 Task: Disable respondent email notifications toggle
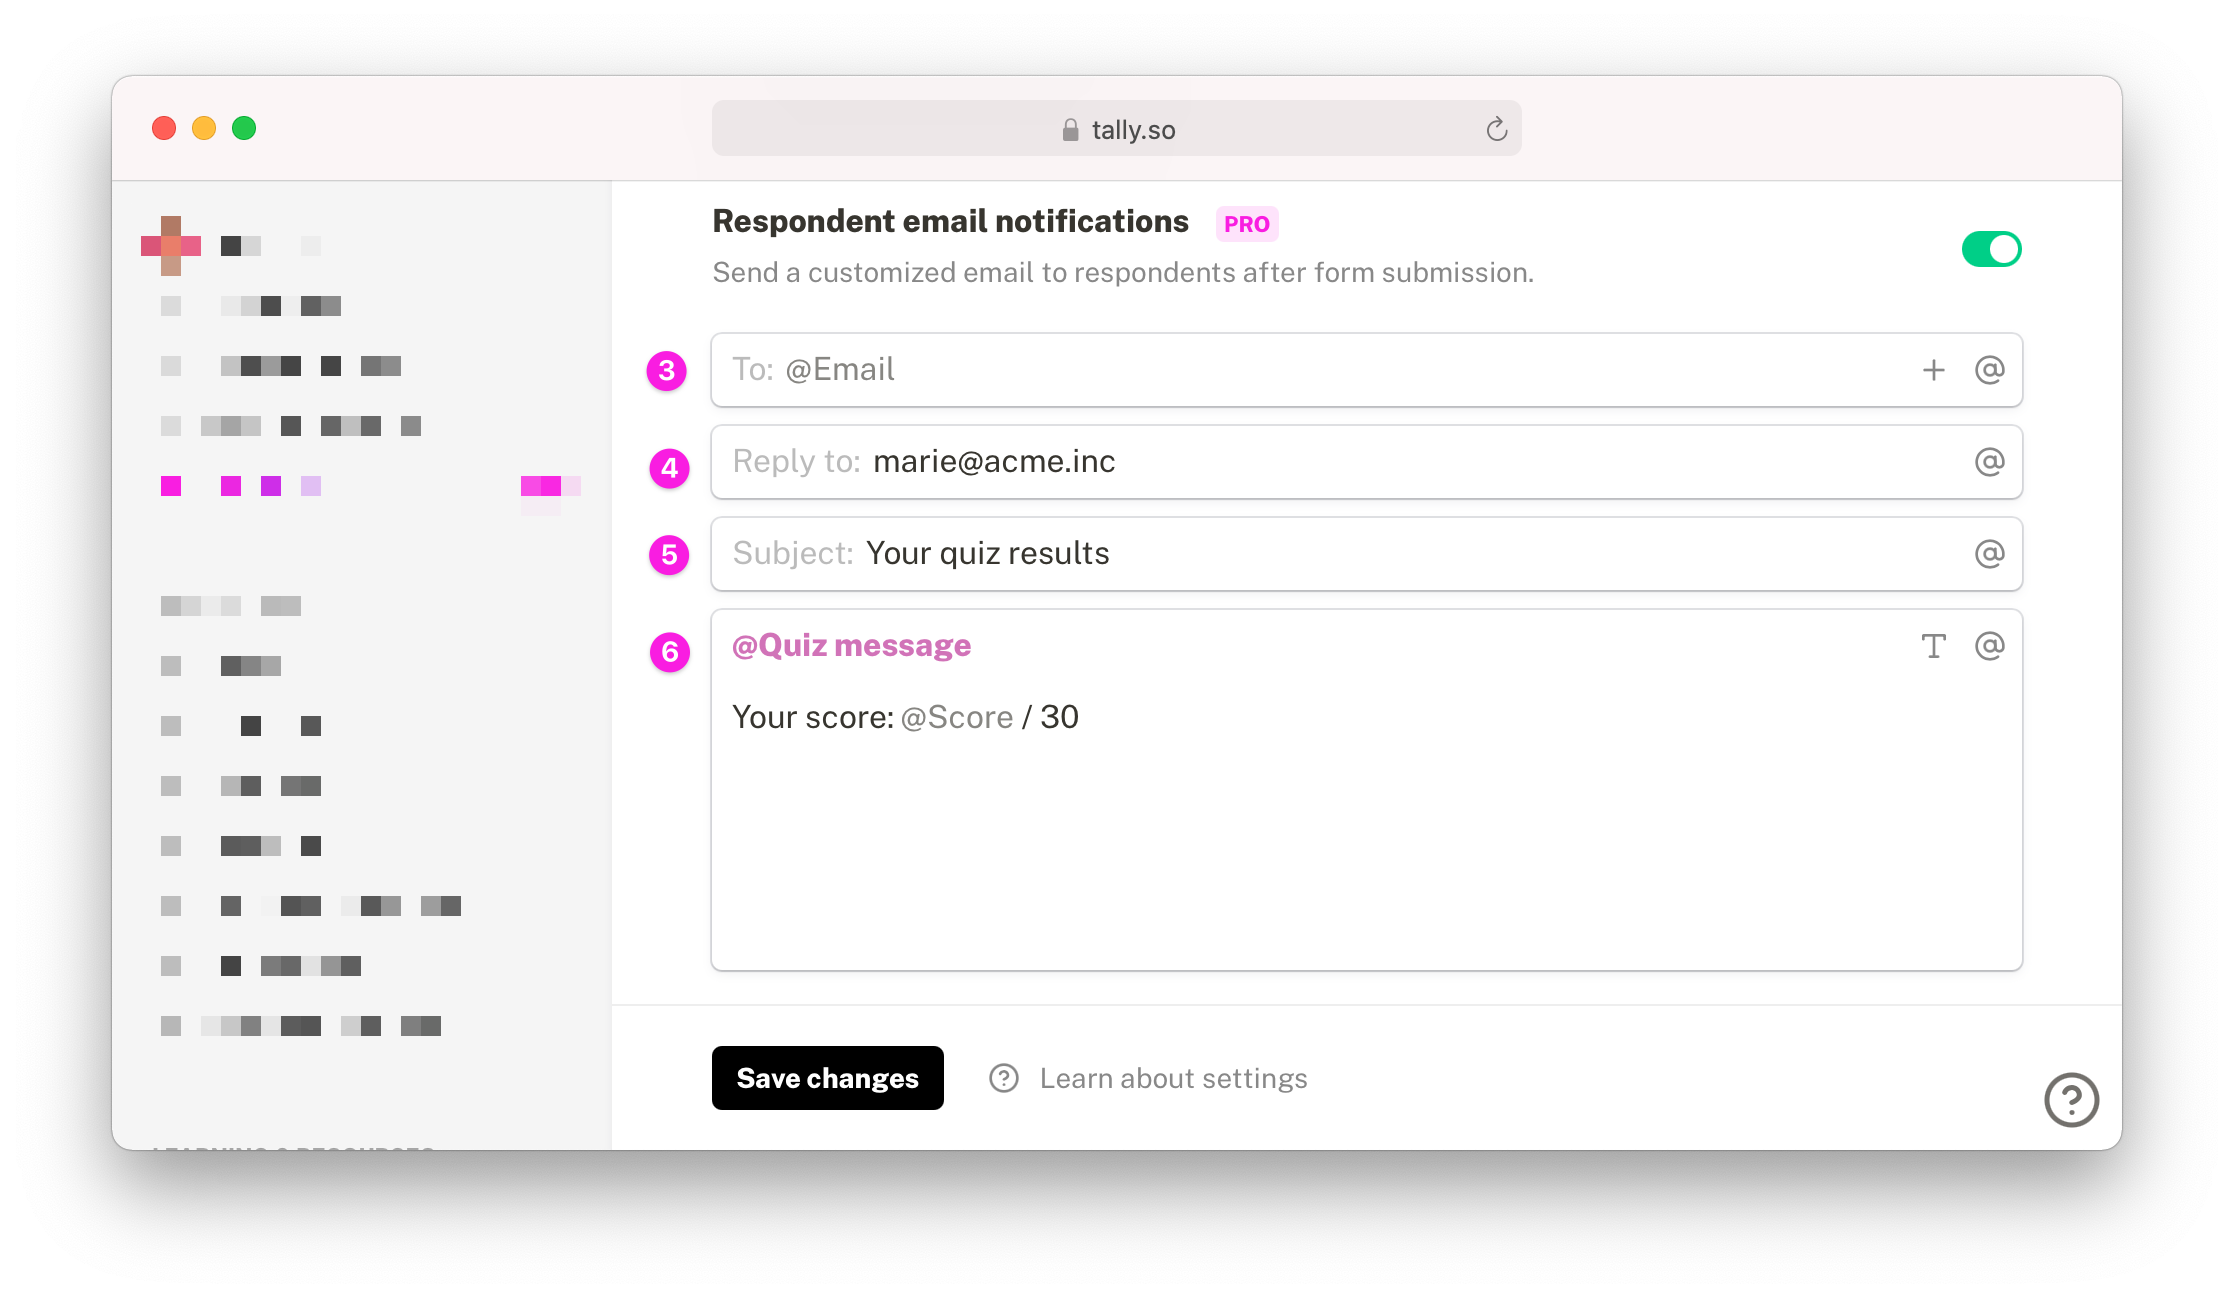pos(1991,249)
